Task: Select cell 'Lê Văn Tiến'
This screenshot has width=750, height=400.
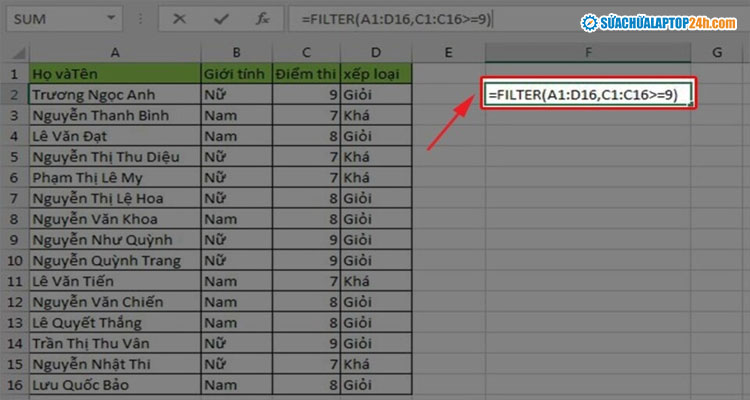Action: pos(115,281)
